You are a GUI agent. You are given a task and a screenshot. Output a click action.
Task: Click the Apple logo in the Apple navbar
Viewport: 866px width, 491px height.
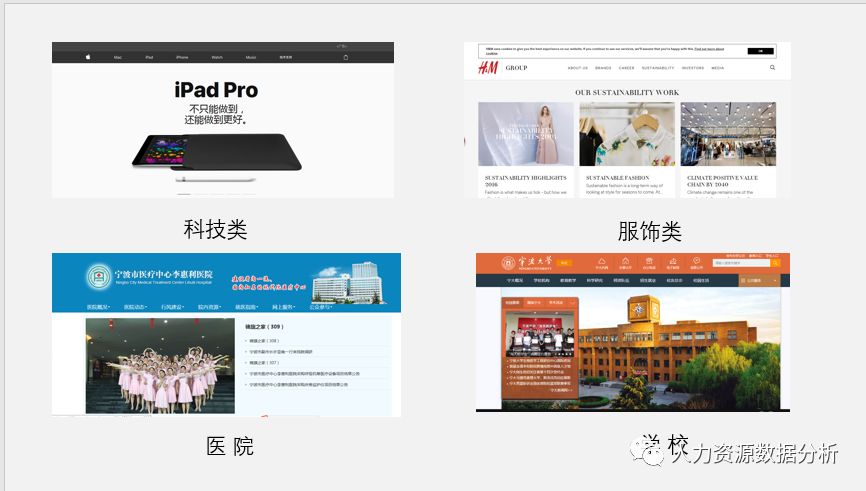[88, 57]
